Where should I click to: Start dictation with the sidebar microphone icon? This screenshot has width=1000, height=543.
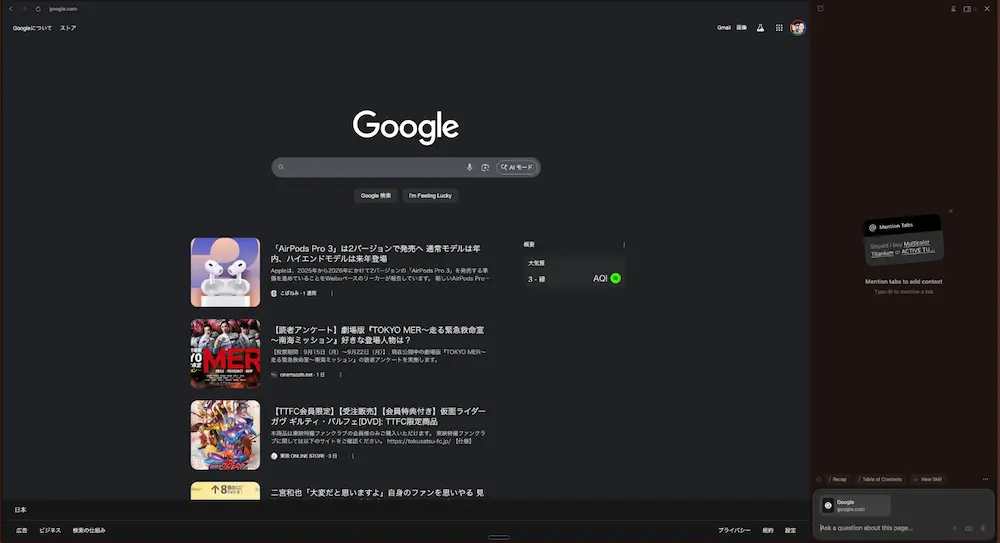[x=983, y=528]
